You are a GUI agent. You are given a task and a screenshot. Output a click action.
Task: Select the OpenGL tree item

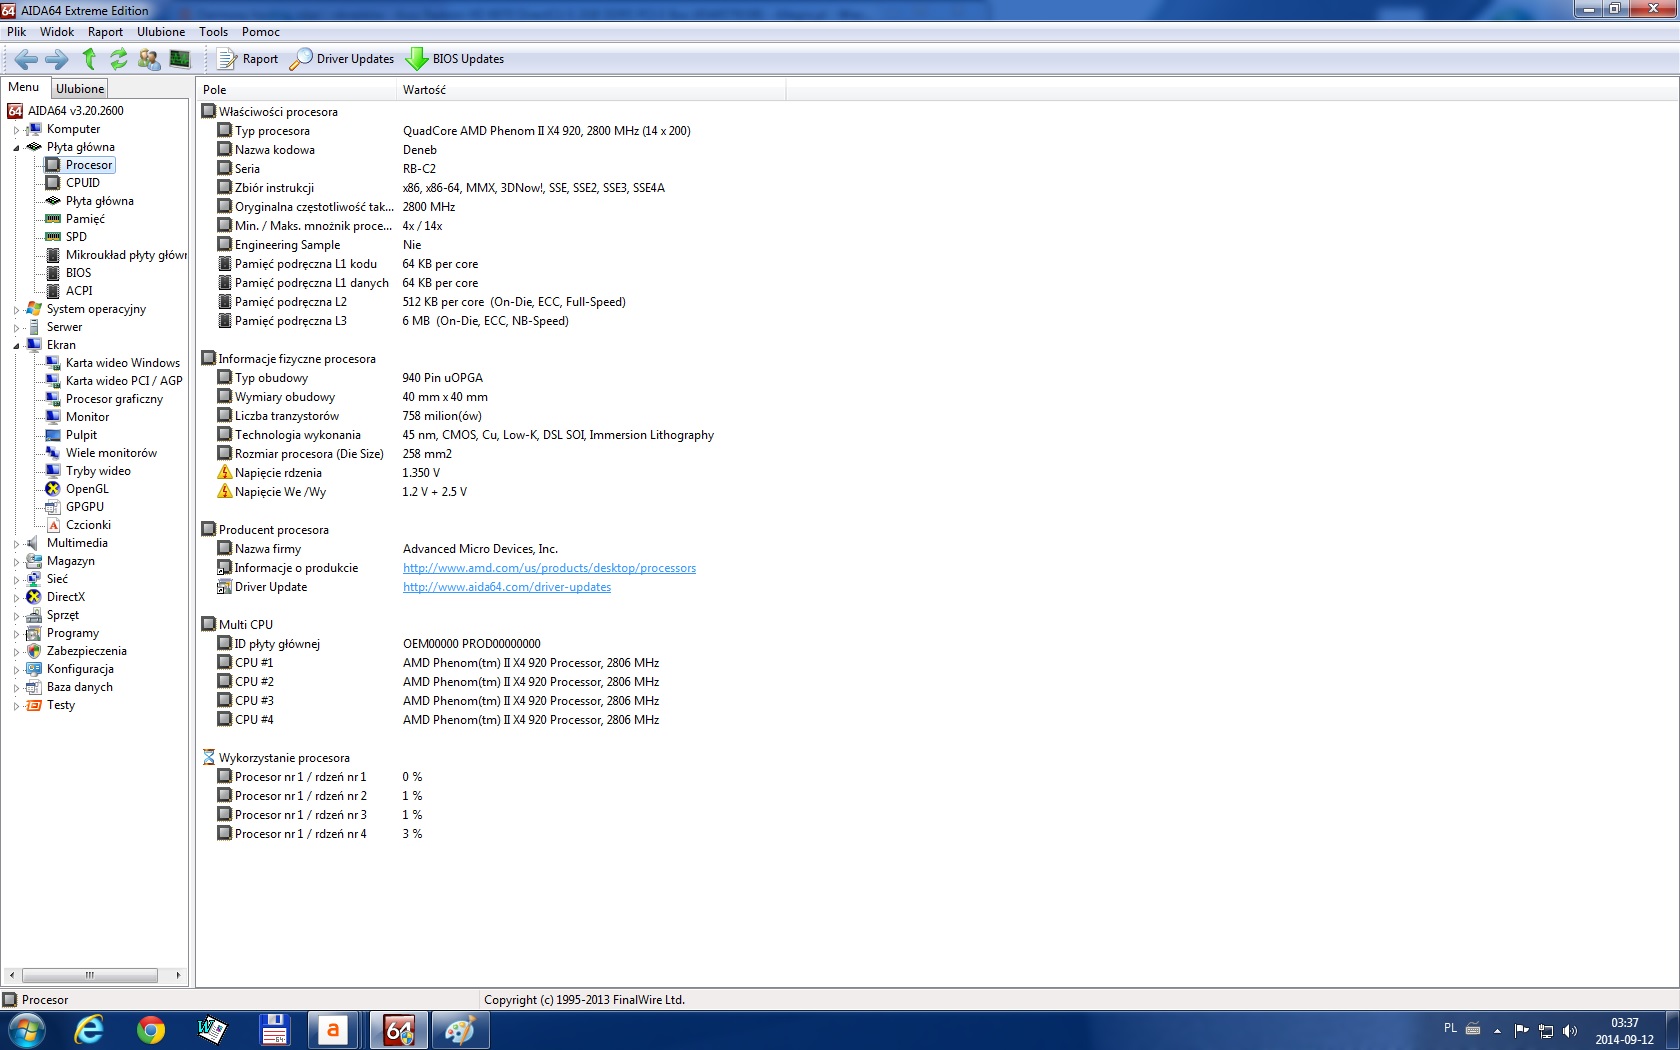(87, 489)
